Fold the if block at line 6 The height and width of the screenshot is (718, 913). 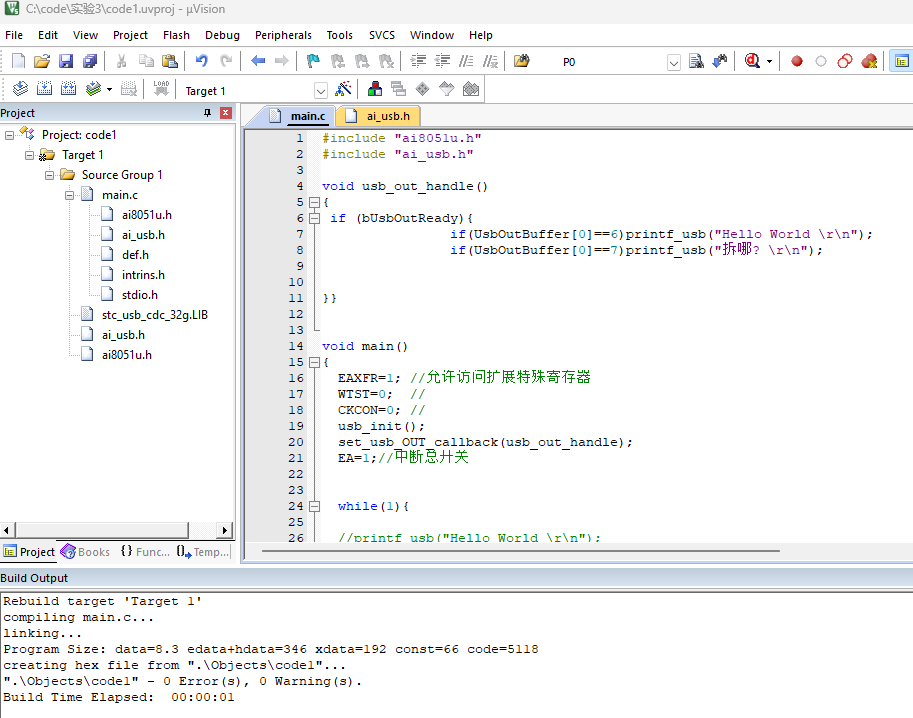(x=314, y=218)
